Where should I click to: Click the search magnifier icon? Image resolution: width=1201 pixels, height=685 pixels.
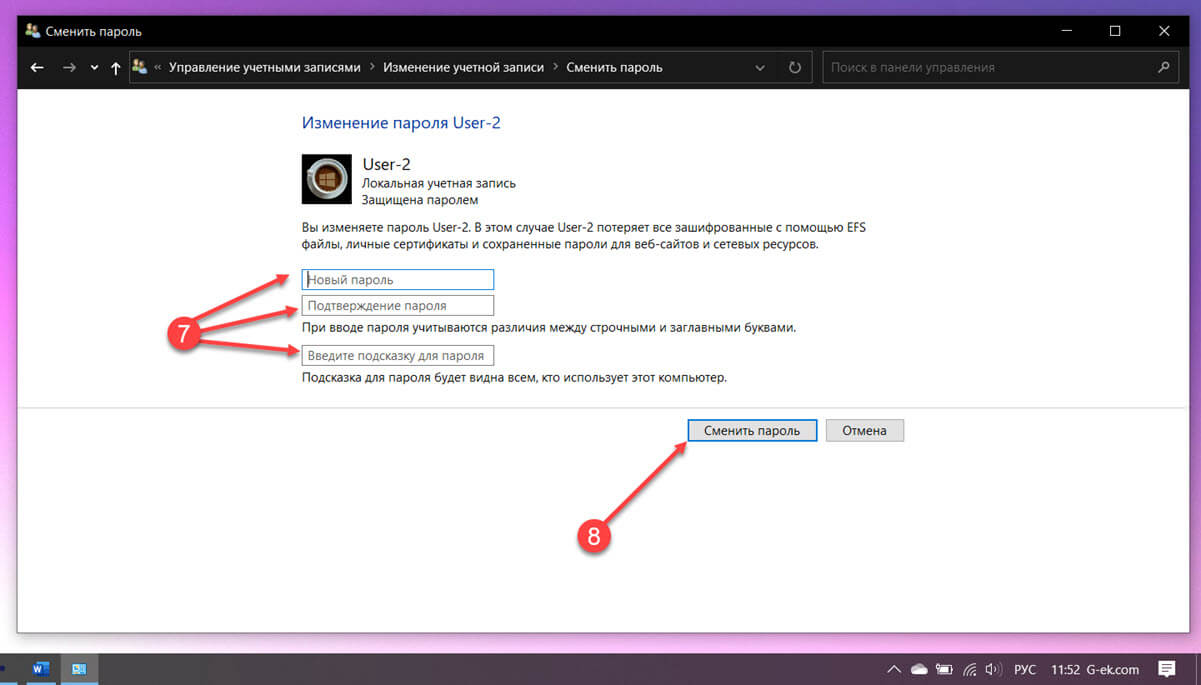tap(1163, 68)
